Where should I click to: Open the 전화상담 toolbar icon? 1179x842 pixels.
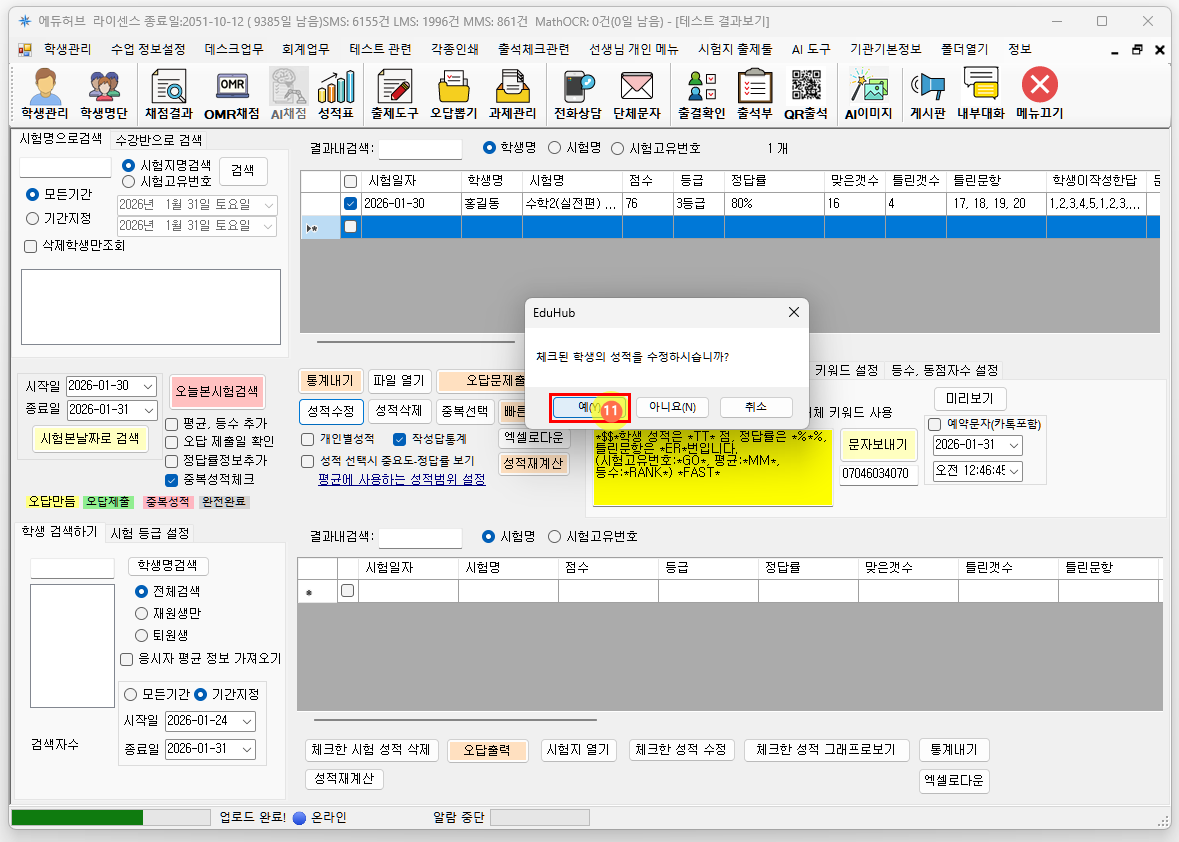(x=577, y=94)
